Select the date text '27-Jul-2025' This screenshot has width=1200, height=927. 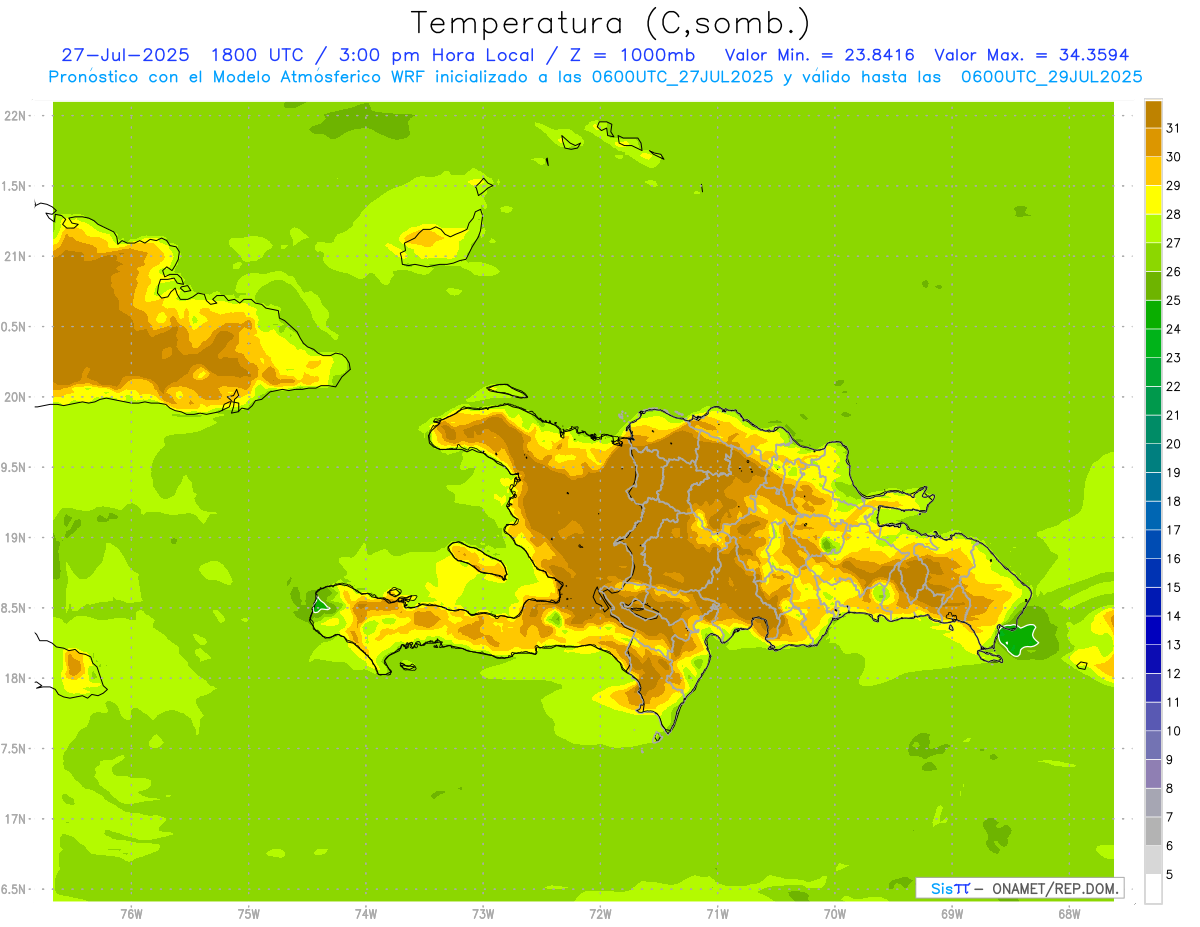click(125, 55)
